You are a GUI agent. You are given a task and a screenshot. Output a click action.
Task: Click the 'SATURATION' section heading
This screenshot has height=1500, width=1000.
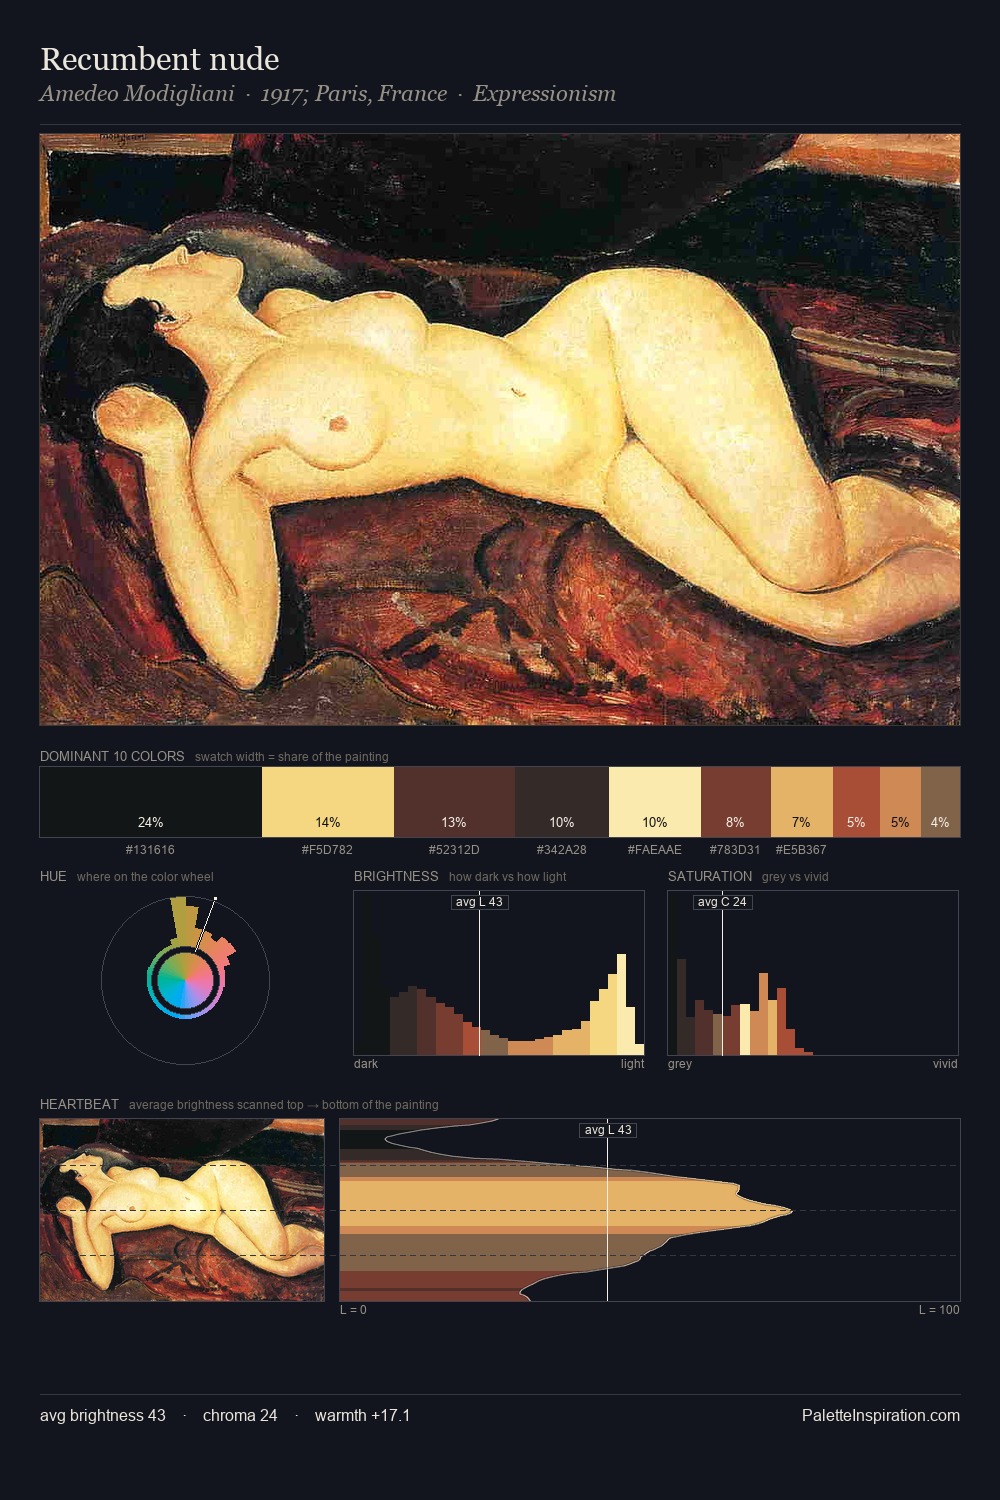coord(710,877)
